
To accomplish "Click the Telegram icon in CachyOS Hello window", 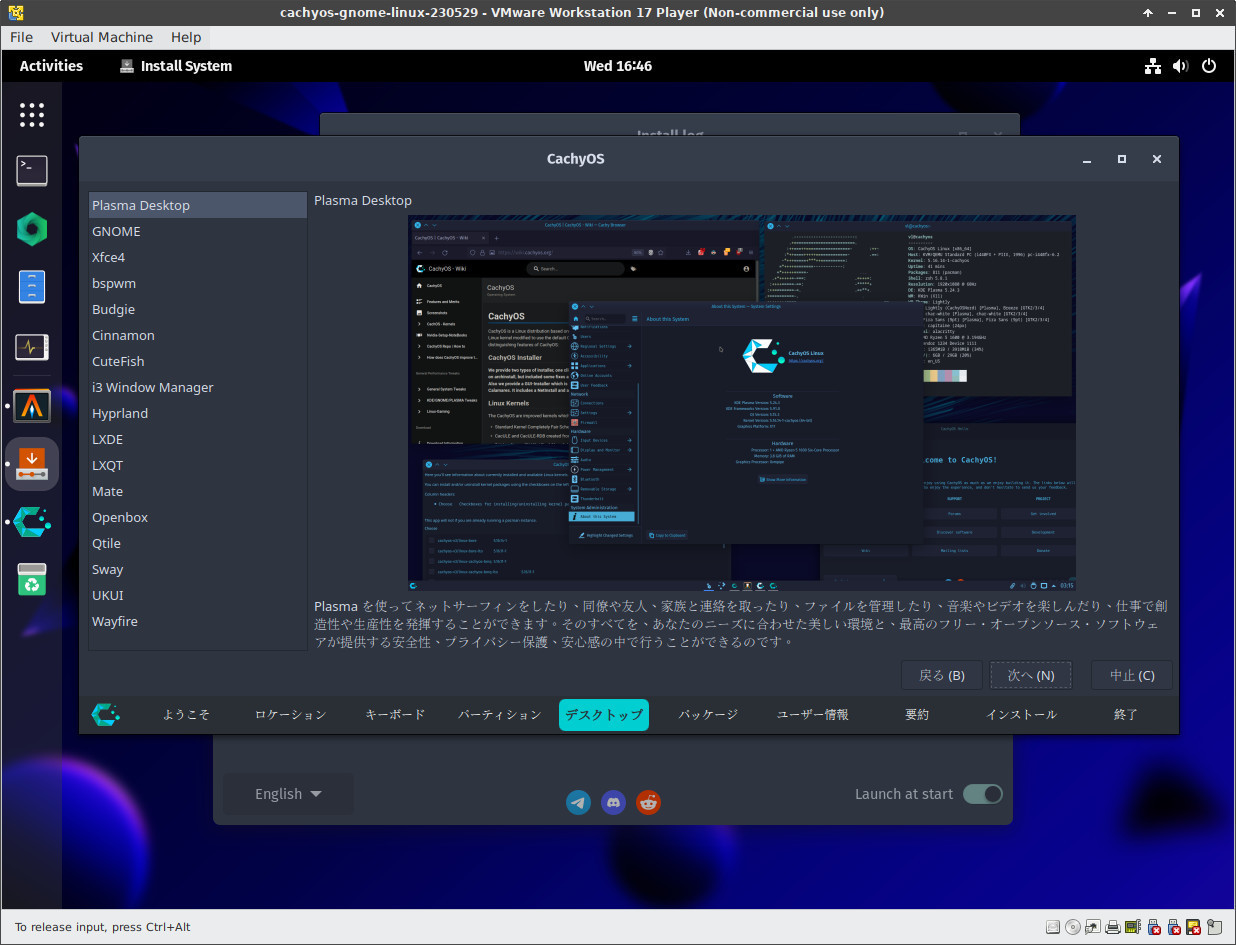I will (x=578, y=802).
